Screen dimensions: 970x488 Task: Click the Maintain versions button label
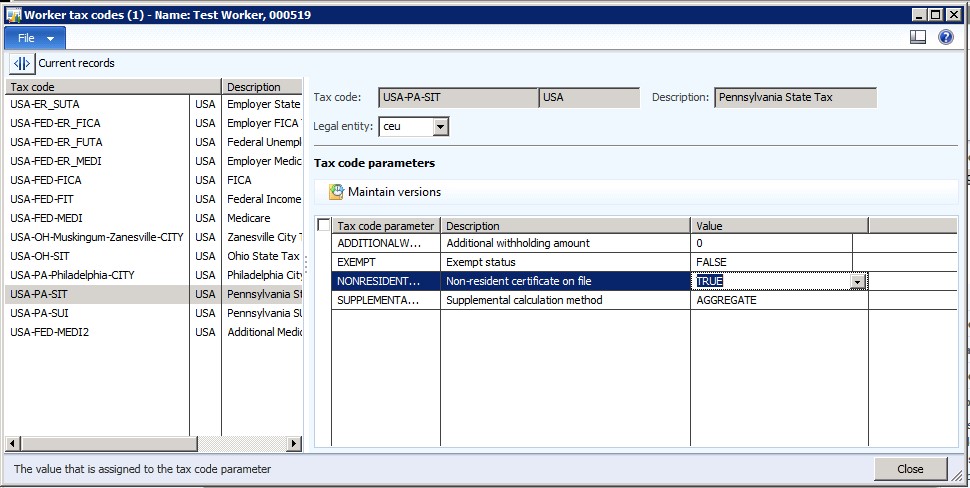pos(394,192)
